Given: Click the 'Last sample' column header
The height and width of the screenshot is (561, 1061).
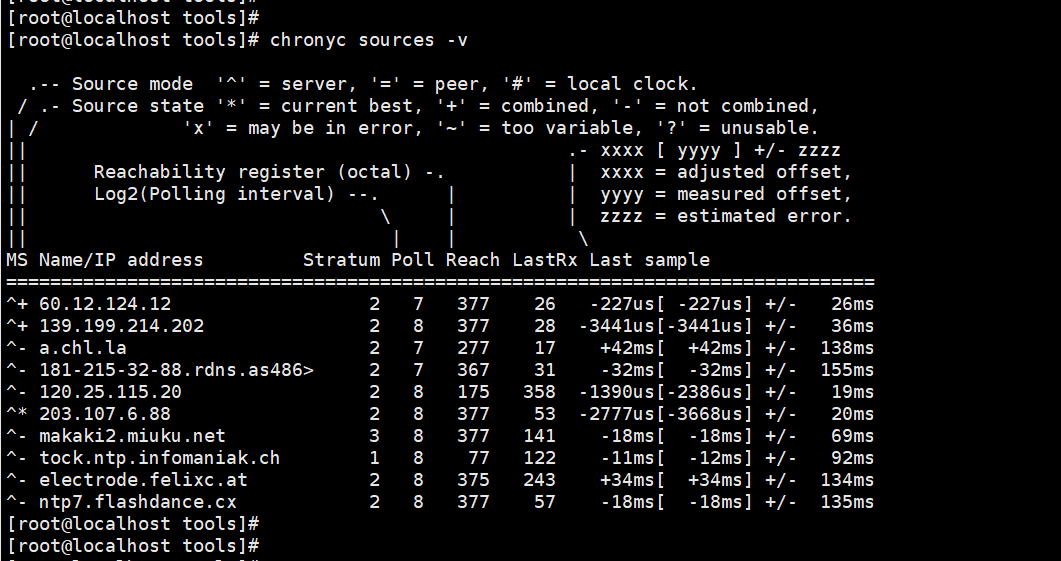Looking at the screenshot, I should [650, 260].
